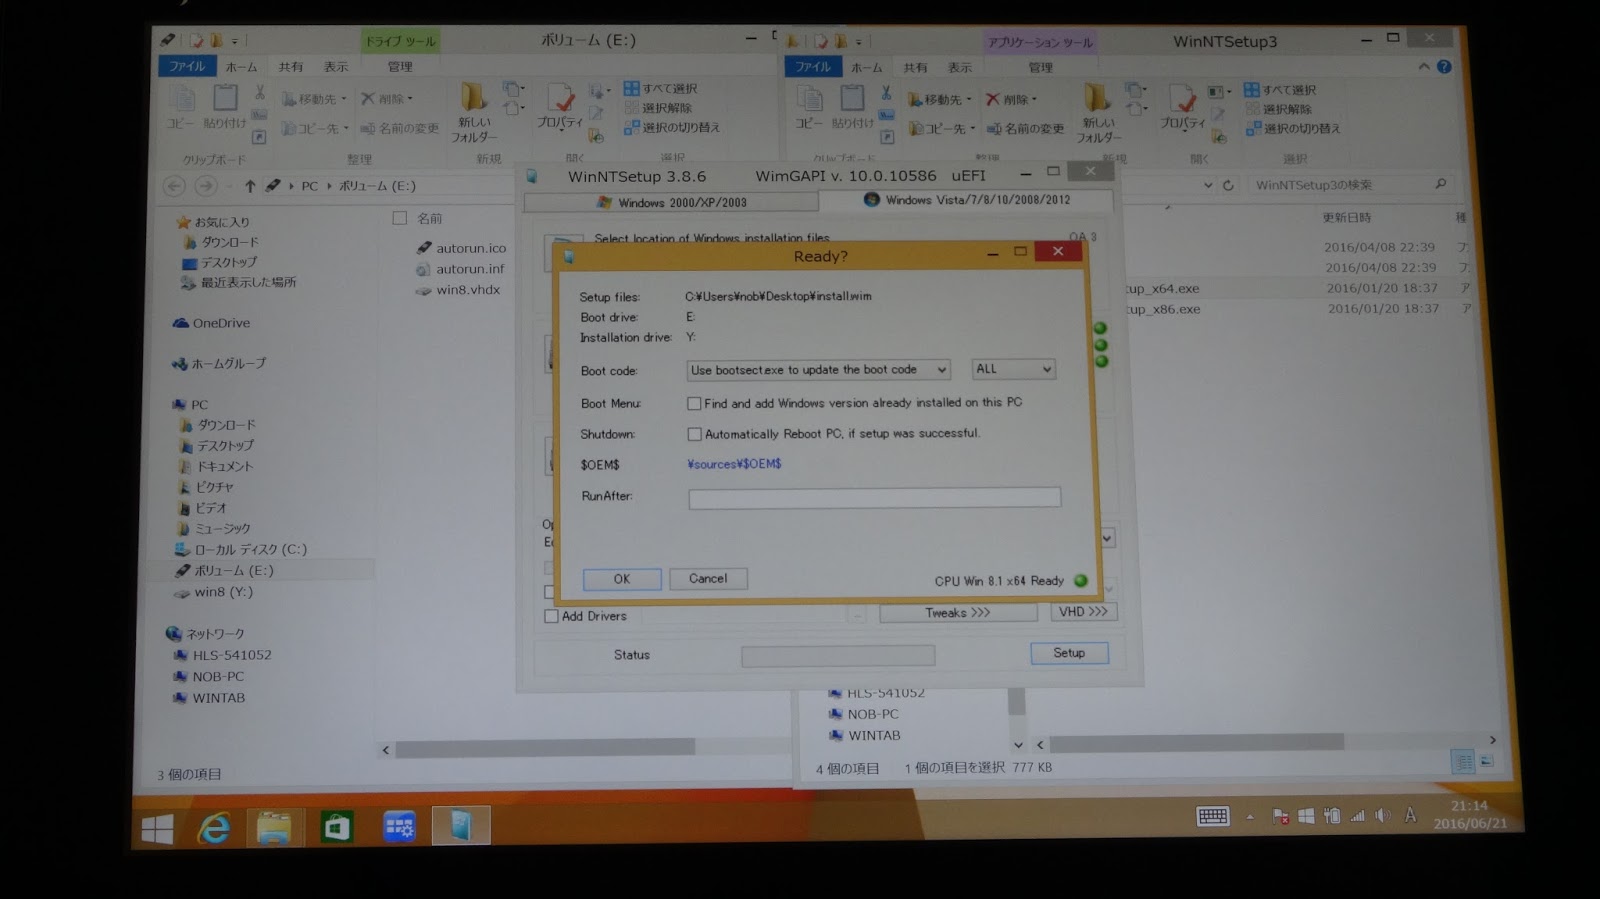Click プロパティ icon in WinNTSetup3 window
The height and width of the screenshot is (899, 1600).
(x=1183, y=108)
